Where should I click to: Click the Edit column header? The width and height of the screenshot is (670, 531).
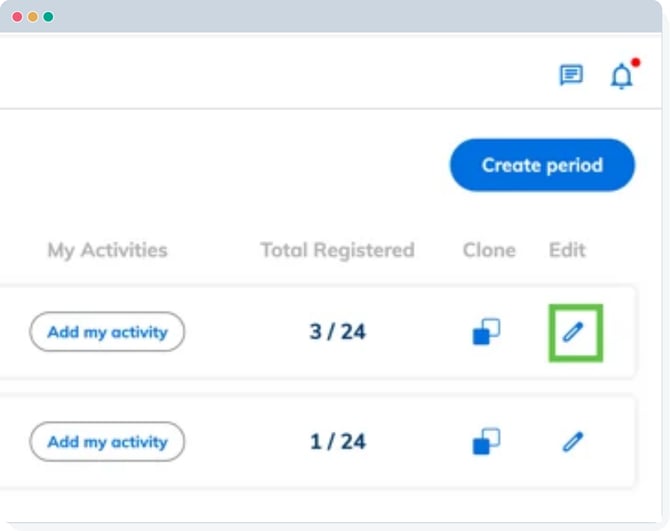coord(567,250)
